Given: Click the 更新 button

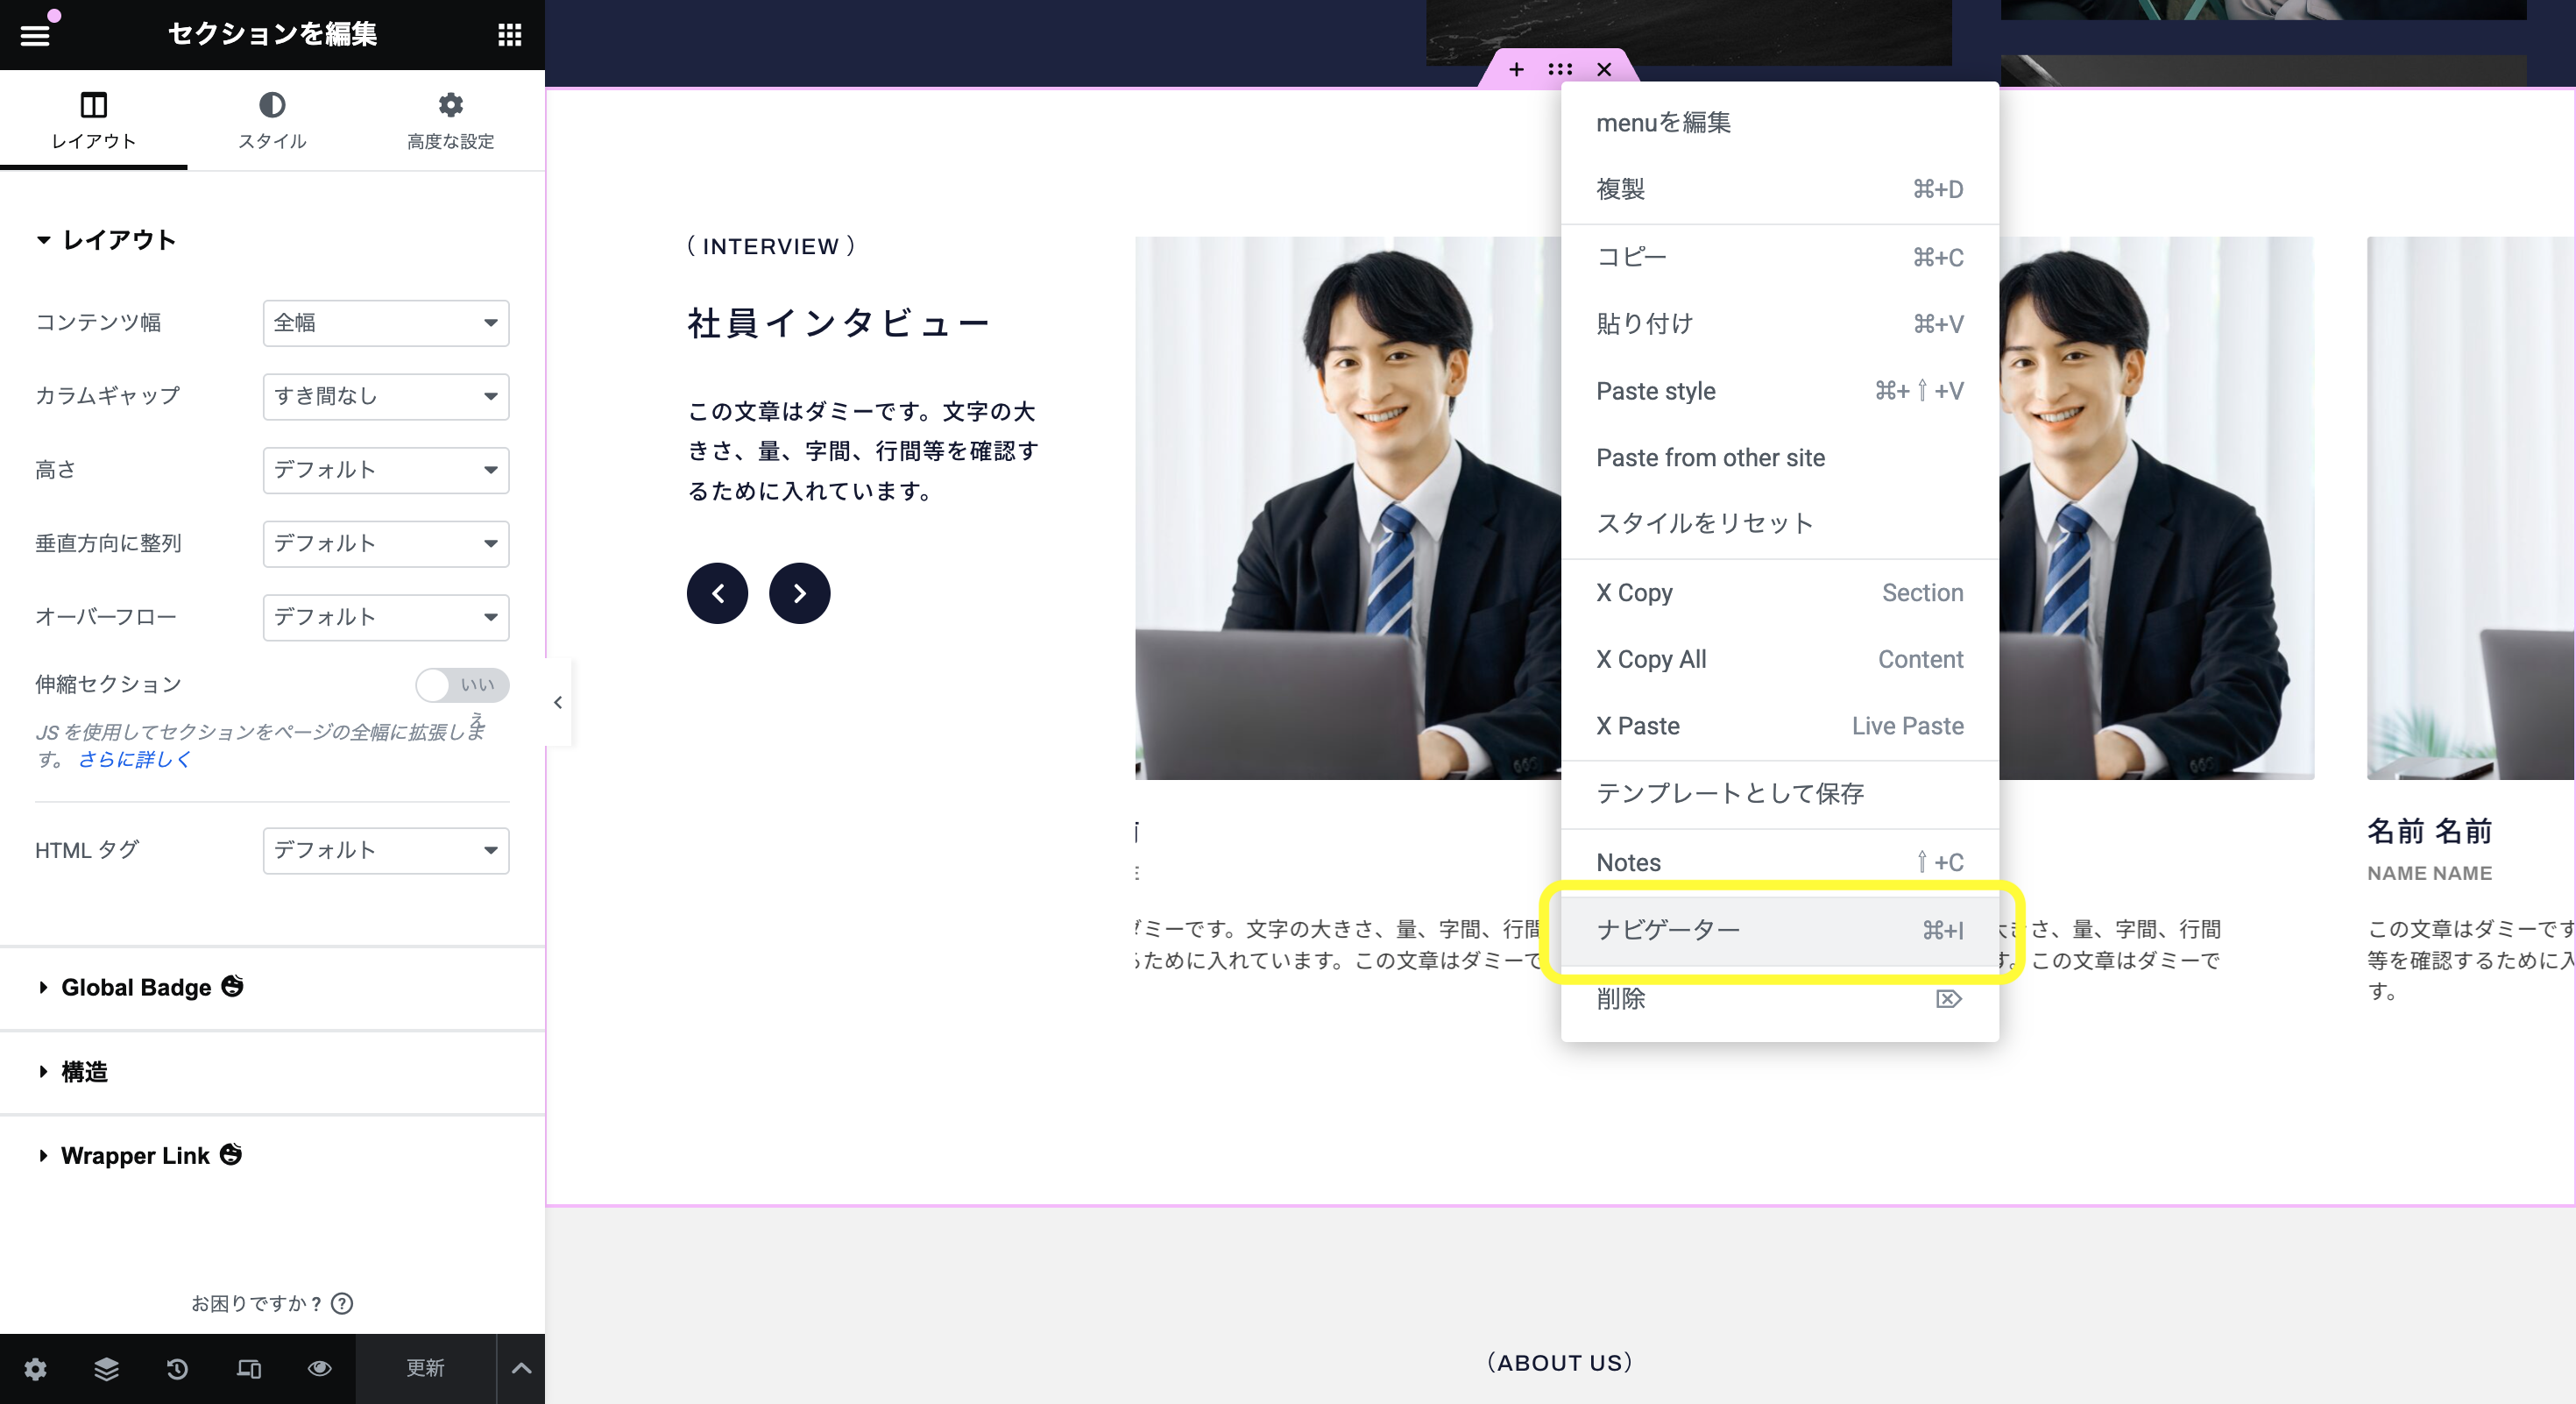Looking at the screenshot, I should click(425, 1368).
